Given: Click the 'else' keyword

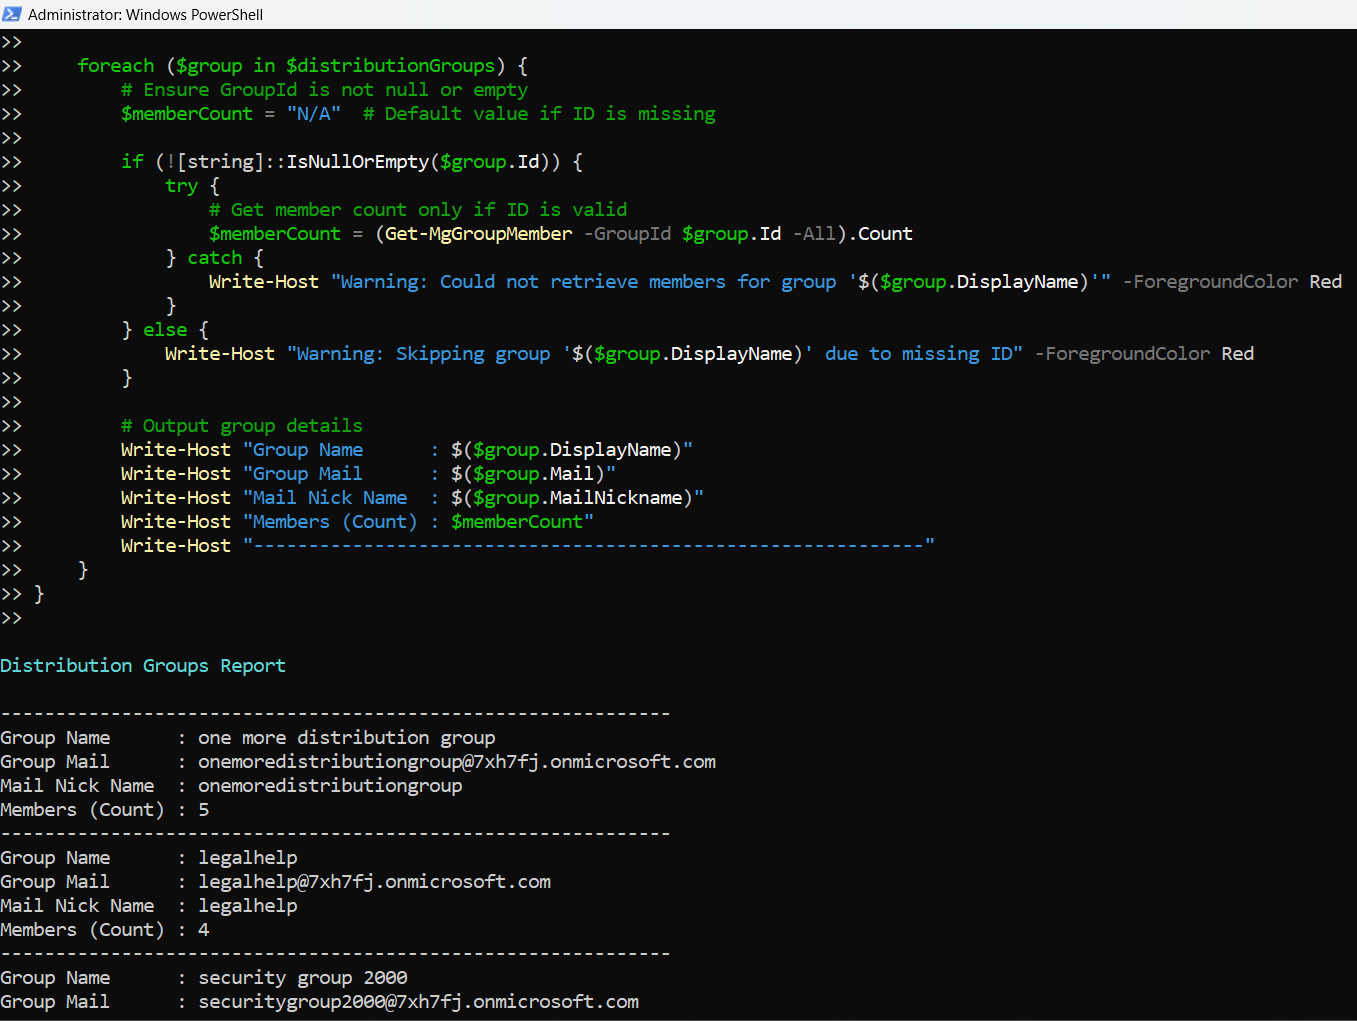Looking at the screenshot, I should (165, 330).
